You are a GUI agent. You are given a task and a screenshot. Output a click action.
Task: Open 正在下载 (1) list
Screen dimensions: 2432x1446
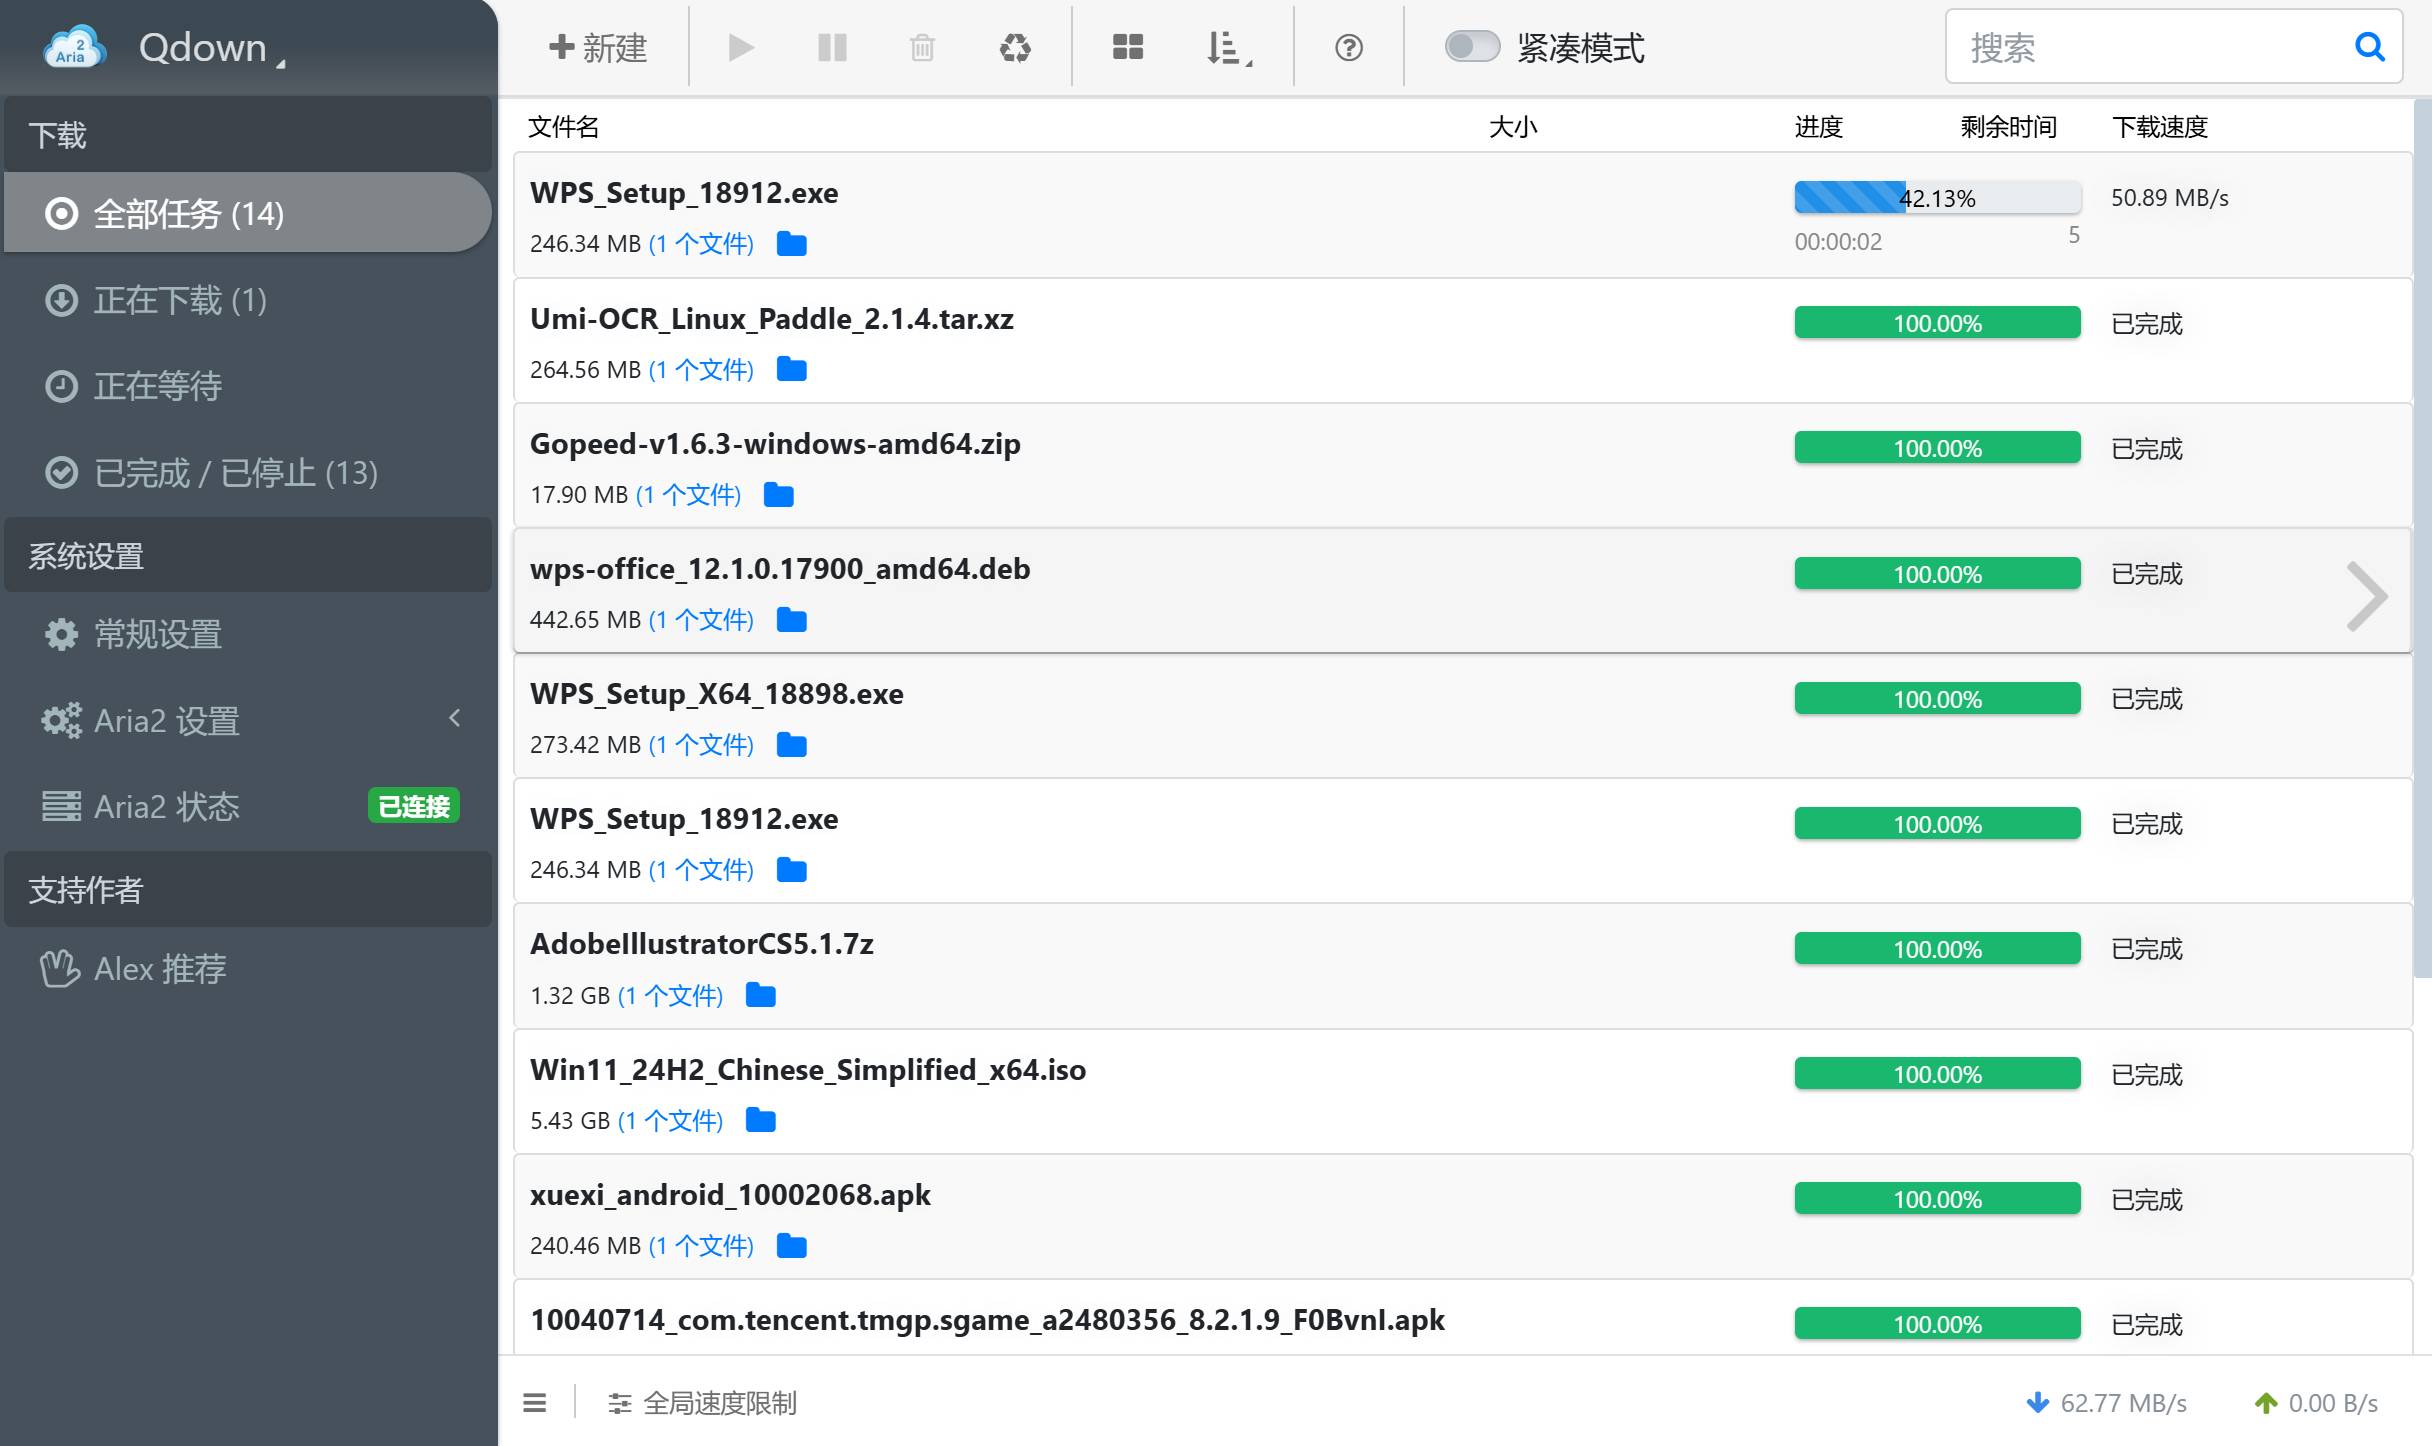tap(247, 300)
